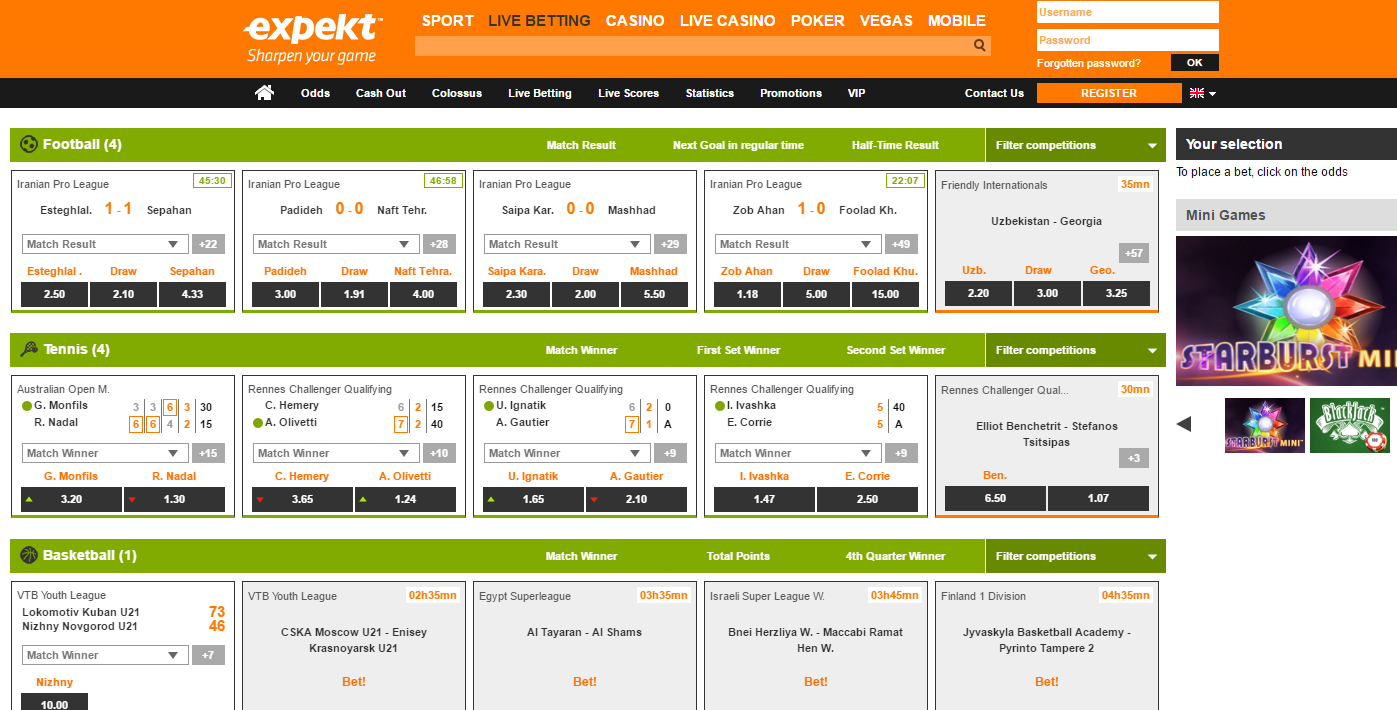The height and width of the screenshot is (710, 1397).
Task: Open VIP in navigation bar
Action: point(856,93)
